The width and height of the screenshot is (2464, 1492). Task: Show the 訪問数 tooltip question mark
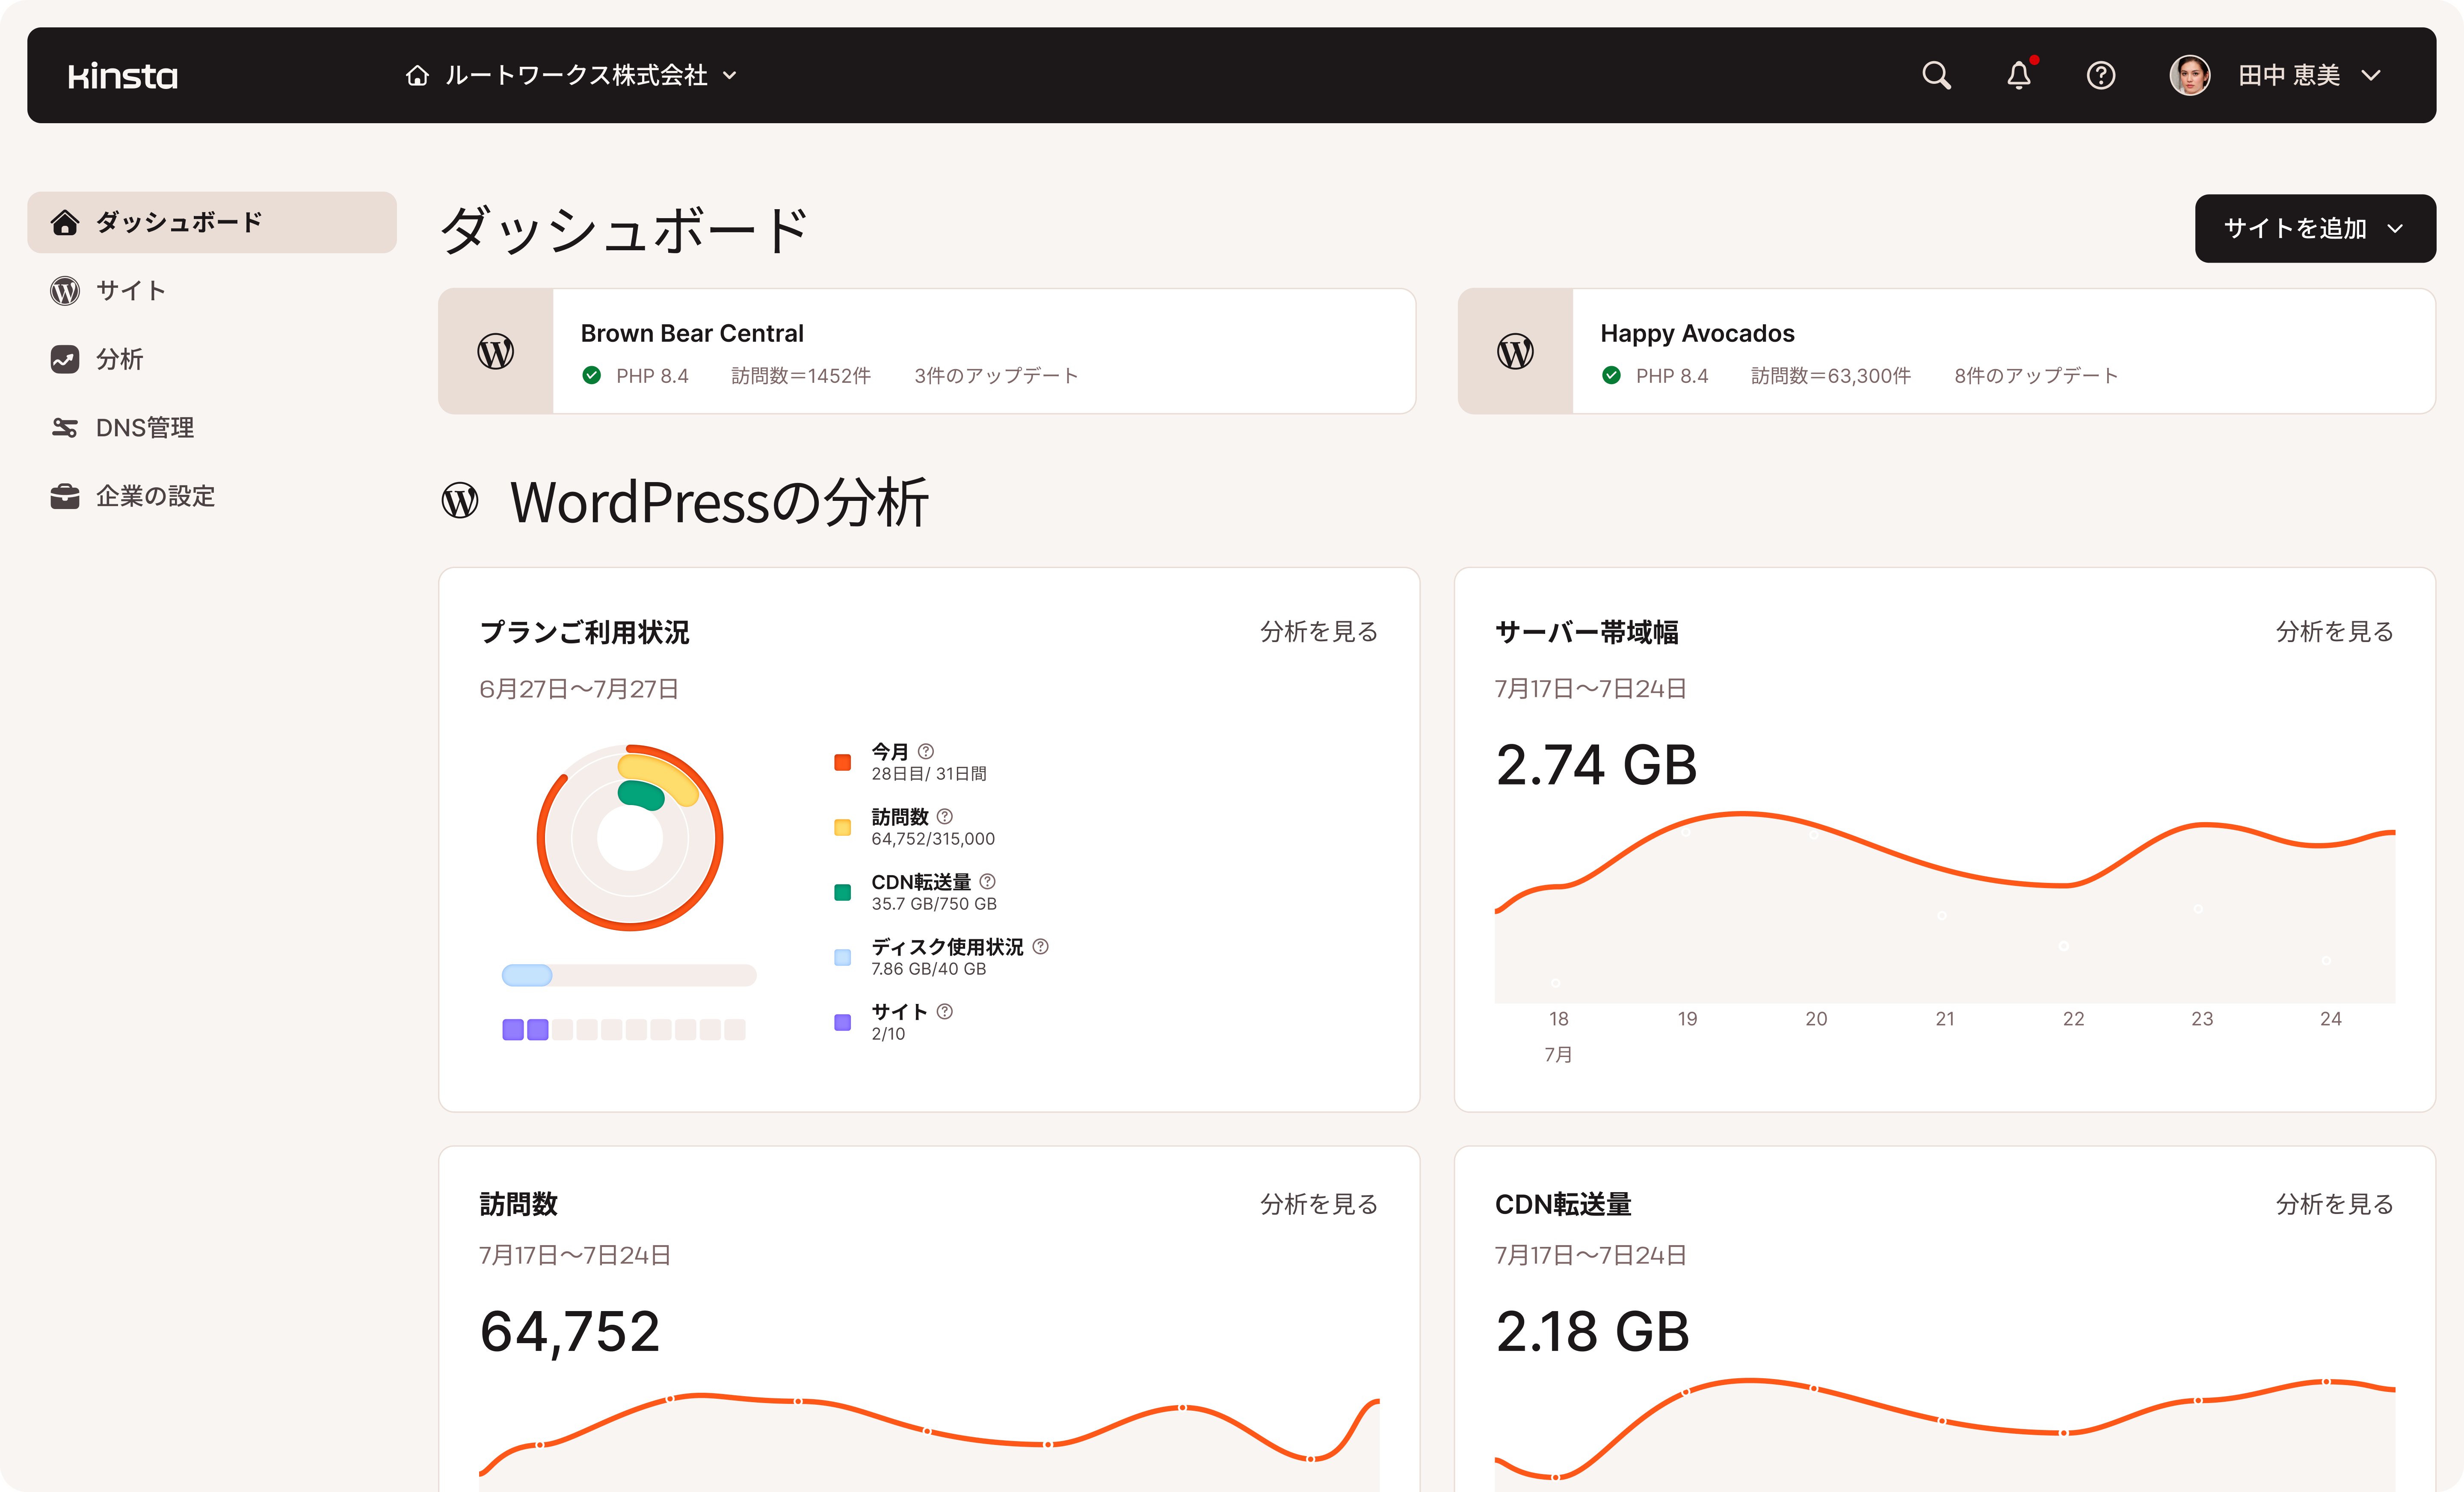[946, 816]
